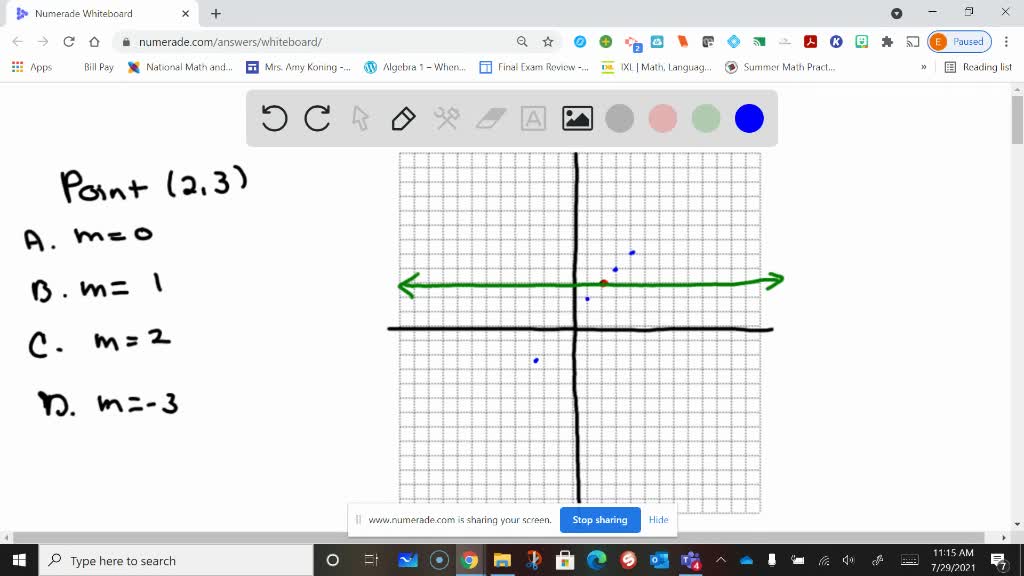This screenshot has height=576, width=1024.
Task: Click Hide on the screen sharing banner
Action: (658, 520)
